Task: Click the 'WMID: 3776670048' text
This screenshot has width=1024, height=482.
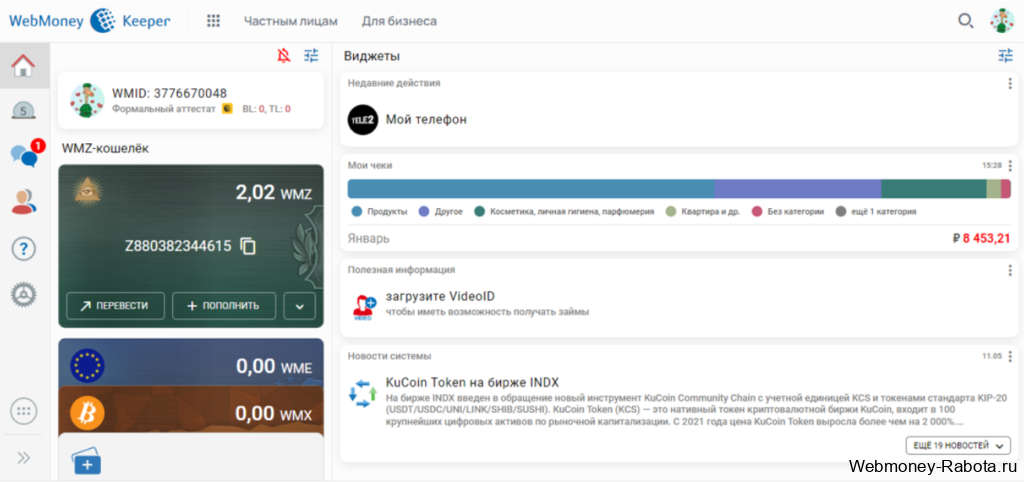Action: tap(170, 93)
